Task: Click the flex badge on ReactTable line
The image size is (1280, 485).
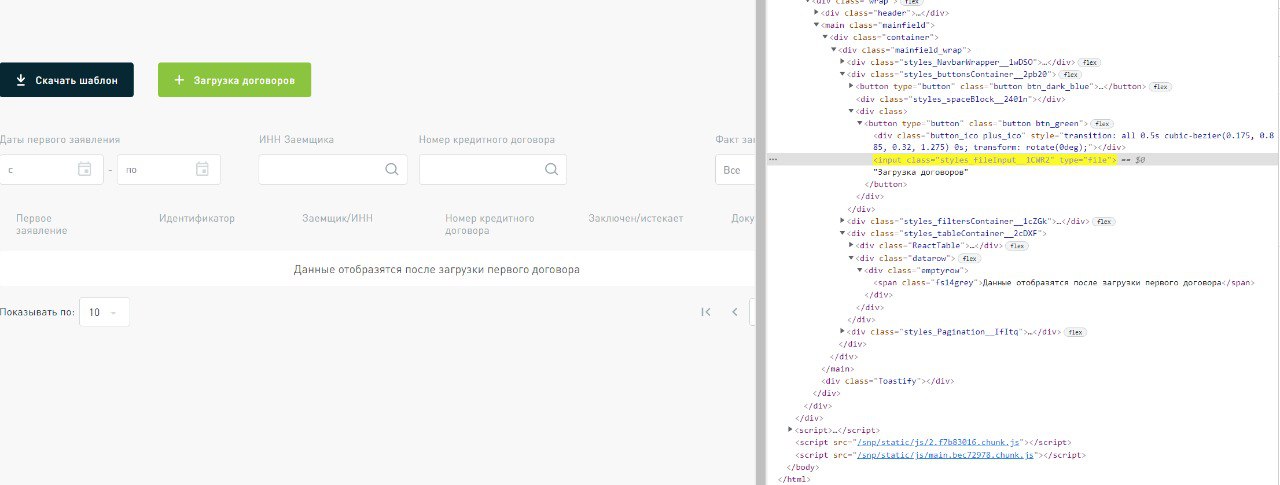Action: (x=1017, y=245)
